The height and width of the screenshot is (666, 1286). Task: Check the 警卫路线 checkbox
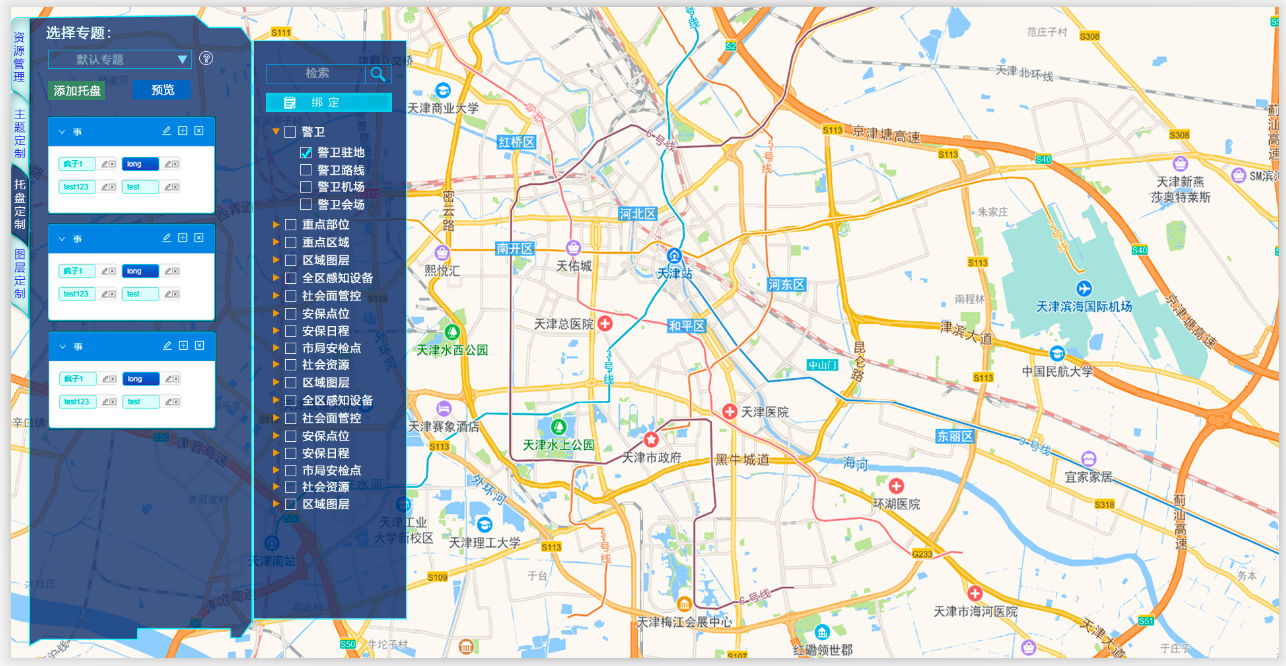306,170
